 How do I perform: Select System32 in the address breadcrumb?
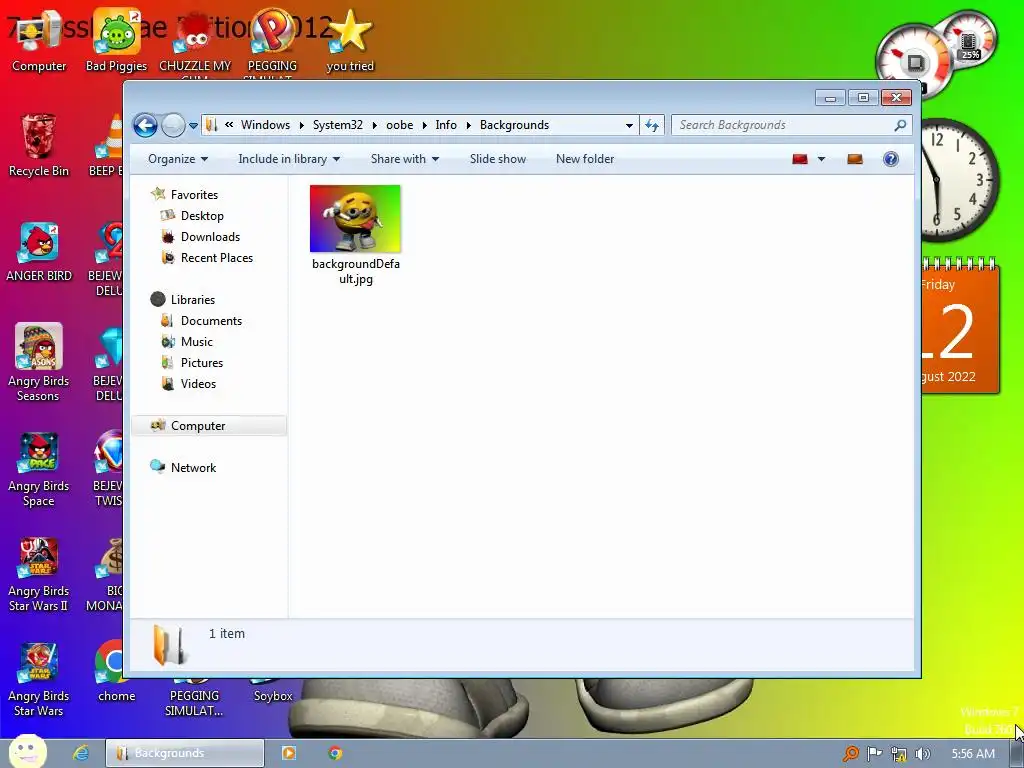337,125
